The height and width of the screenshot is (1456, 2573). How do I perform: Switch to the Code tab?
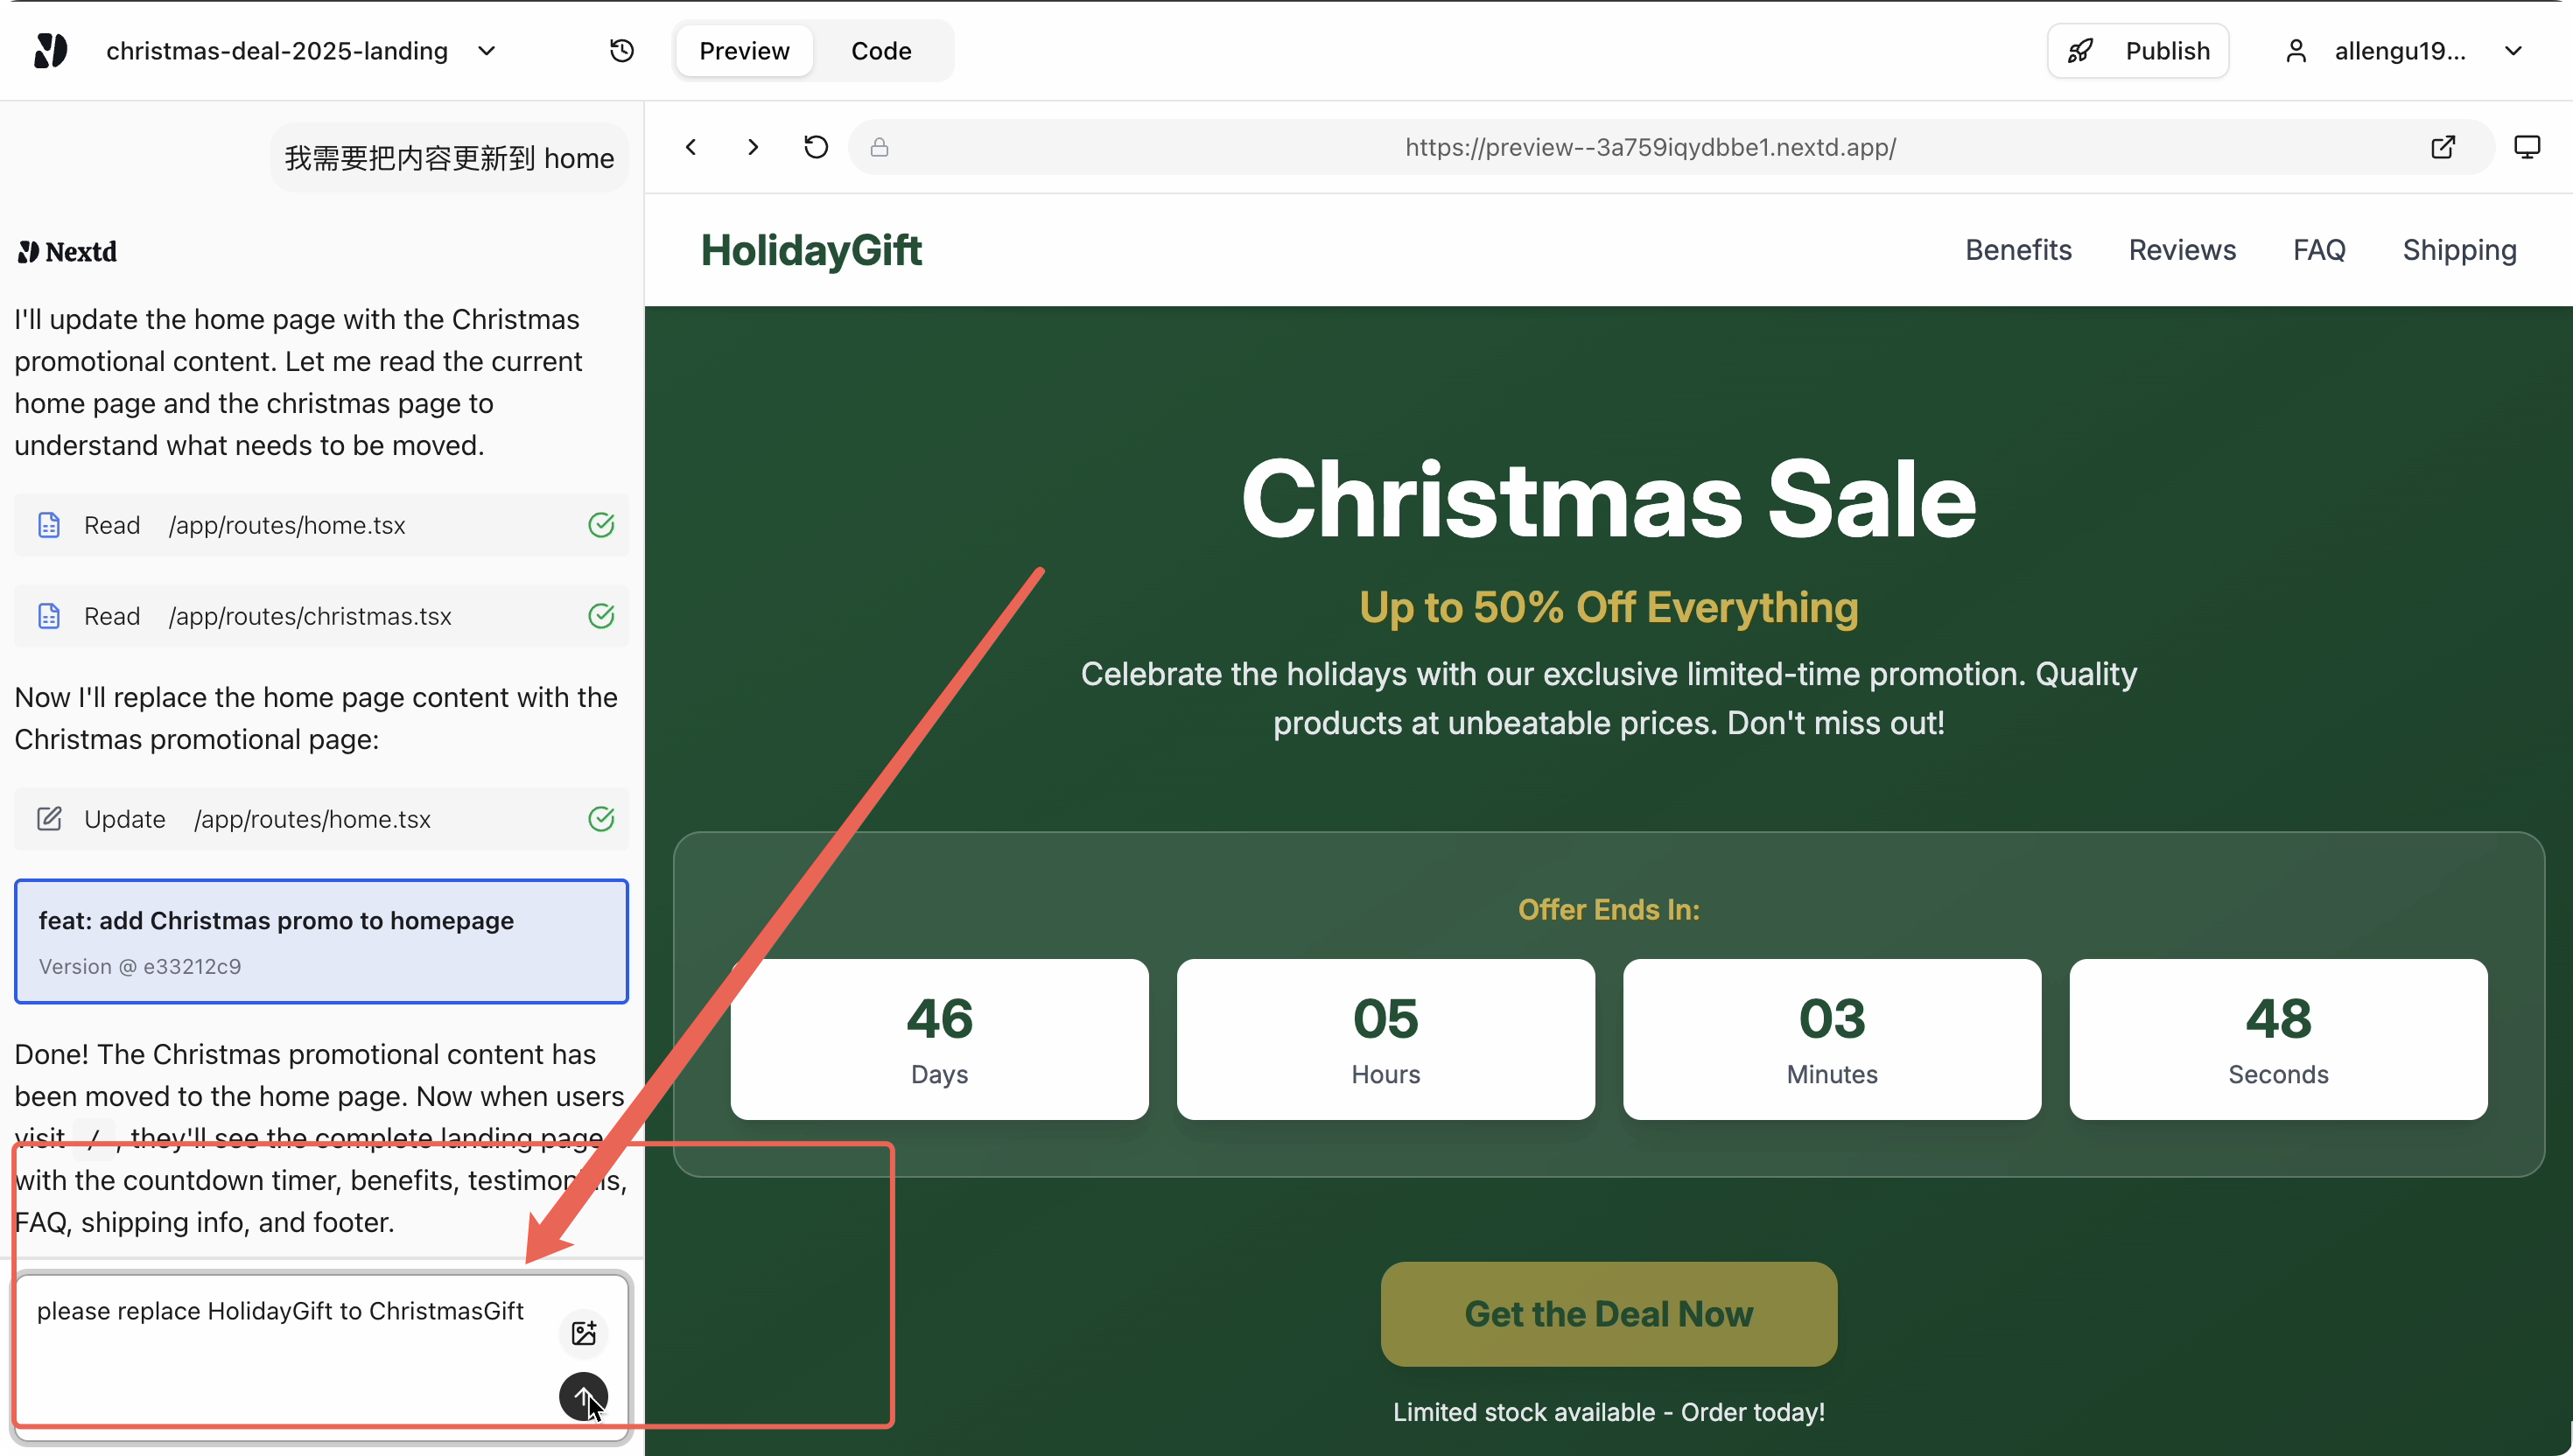pos(880,51)
